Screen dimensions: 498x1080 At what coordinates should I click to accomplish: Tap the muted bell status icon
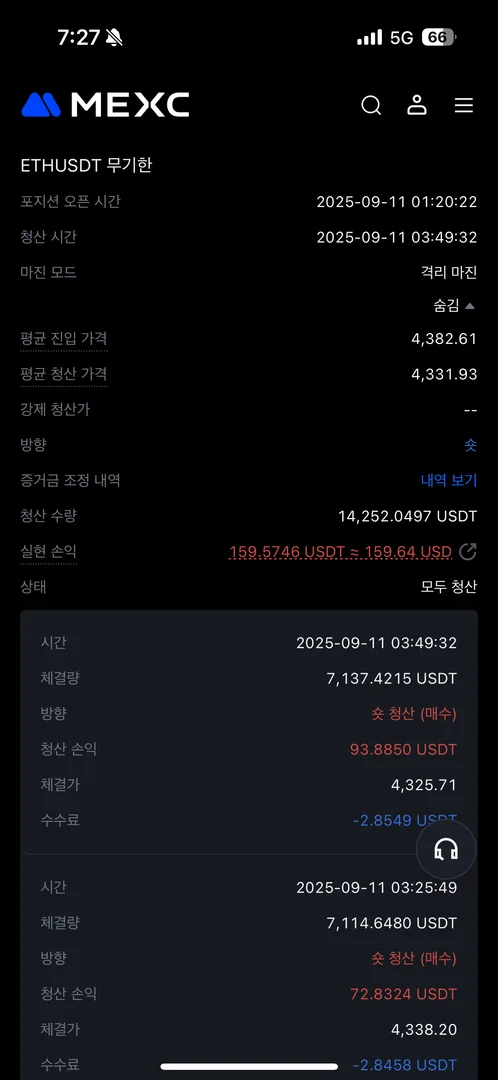click(114, 38)
